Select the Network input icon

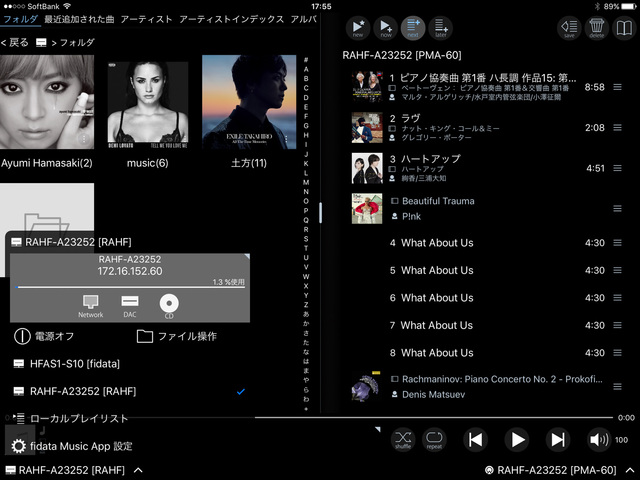tap(91, 306)
